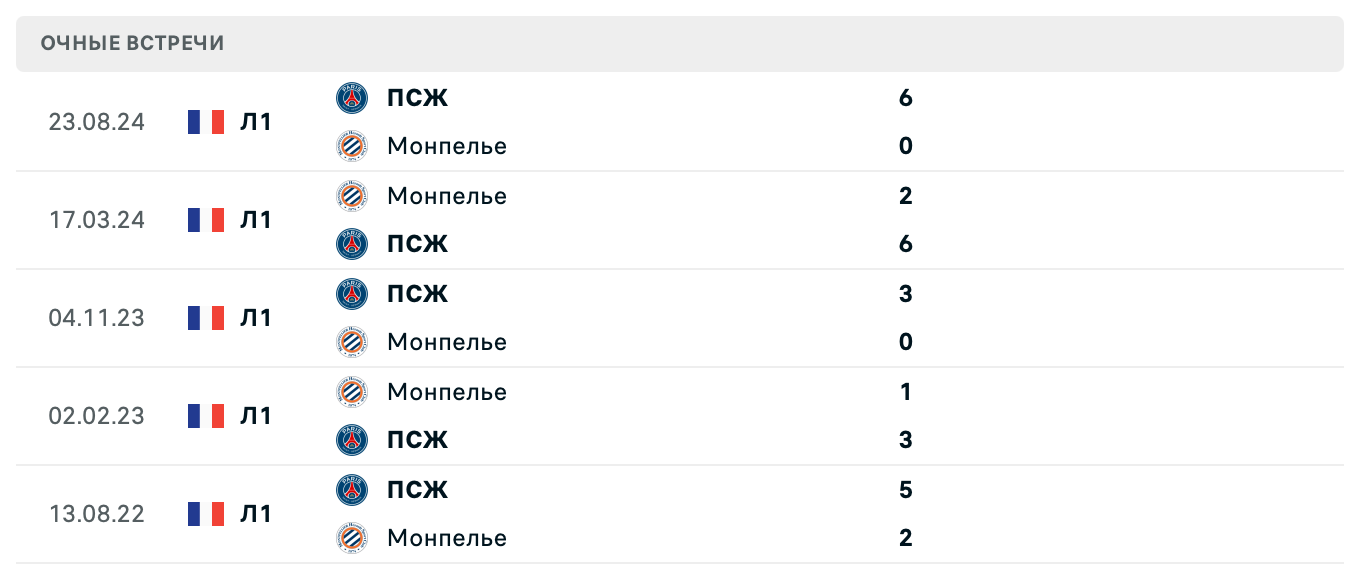Click the Montpellier logo in the 23.08.24 match

[352, 146]
